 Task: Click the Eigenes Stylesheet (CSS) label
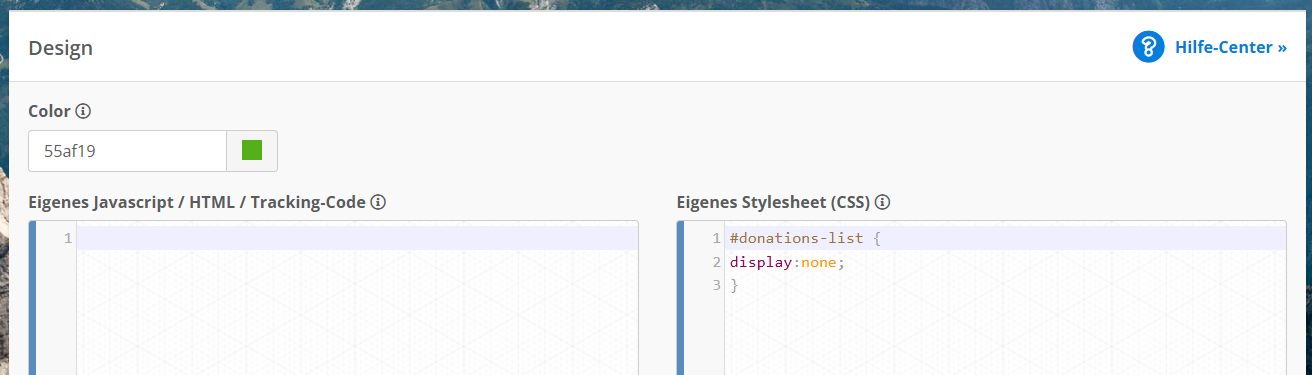(773, 202)
